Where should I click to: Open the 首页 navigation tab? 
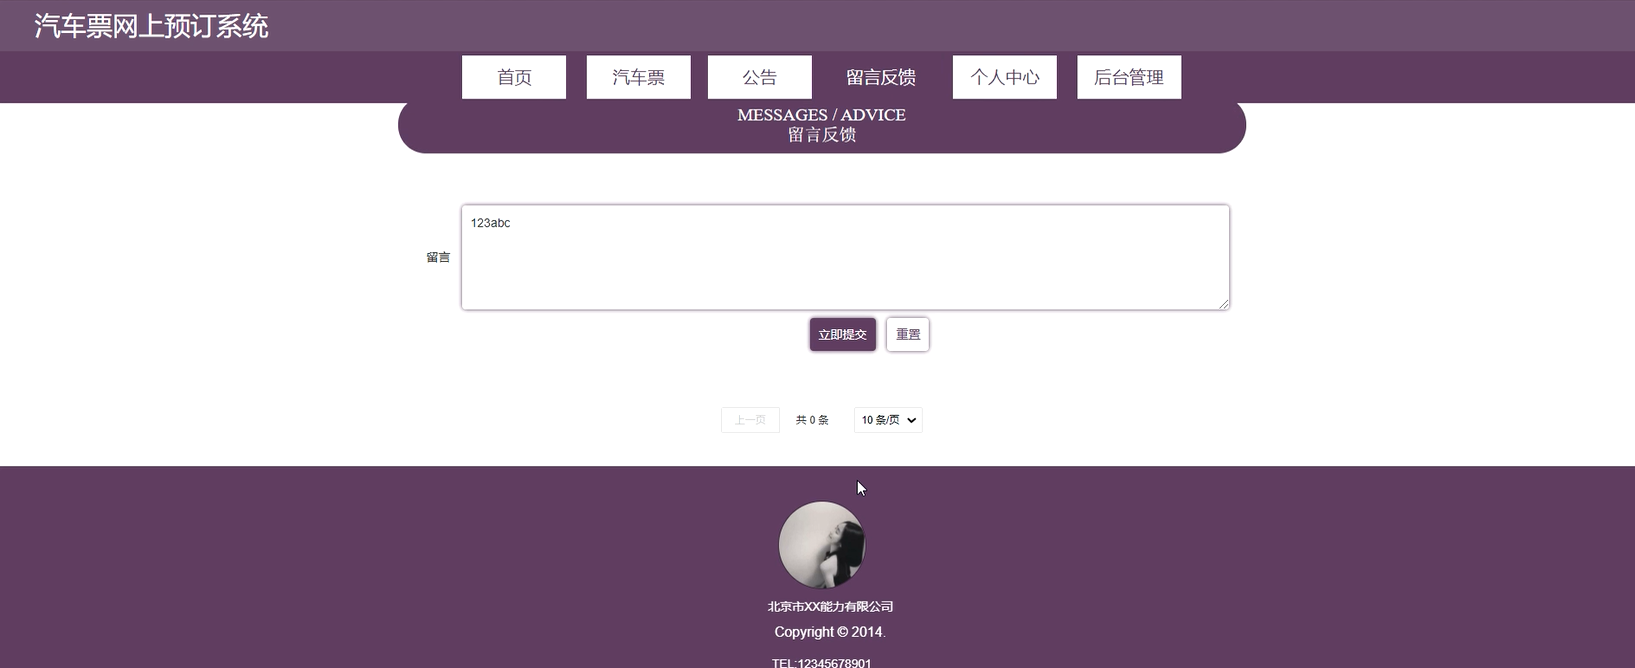coord(514,77)
